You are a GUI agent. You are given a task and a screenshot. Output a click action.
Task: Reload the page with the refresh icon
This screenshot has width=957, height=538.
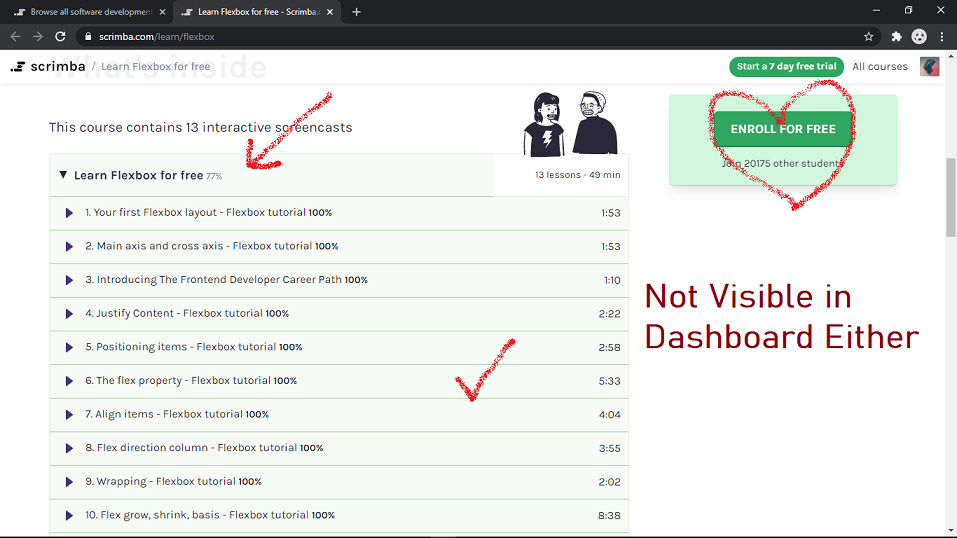pos(60,37)
